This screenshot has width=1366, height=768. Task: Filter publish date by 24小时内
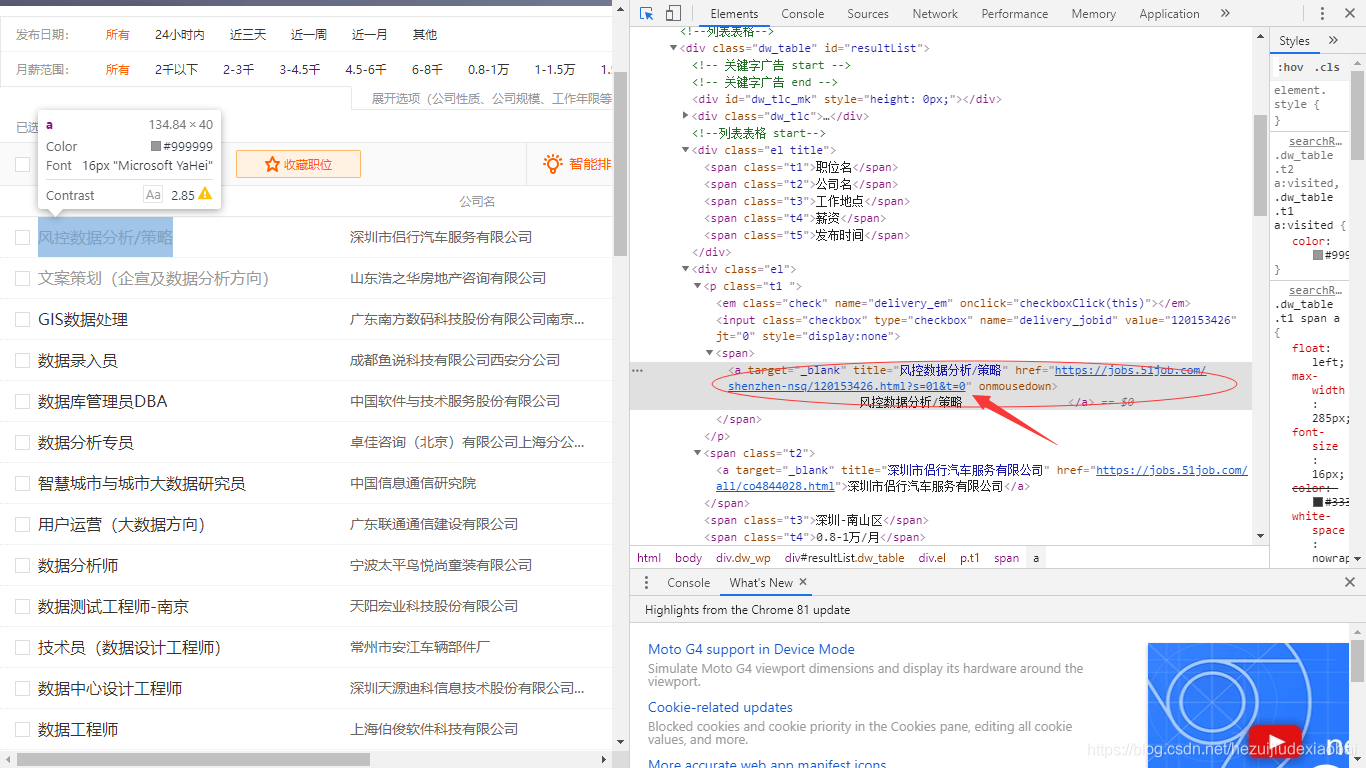180,34
